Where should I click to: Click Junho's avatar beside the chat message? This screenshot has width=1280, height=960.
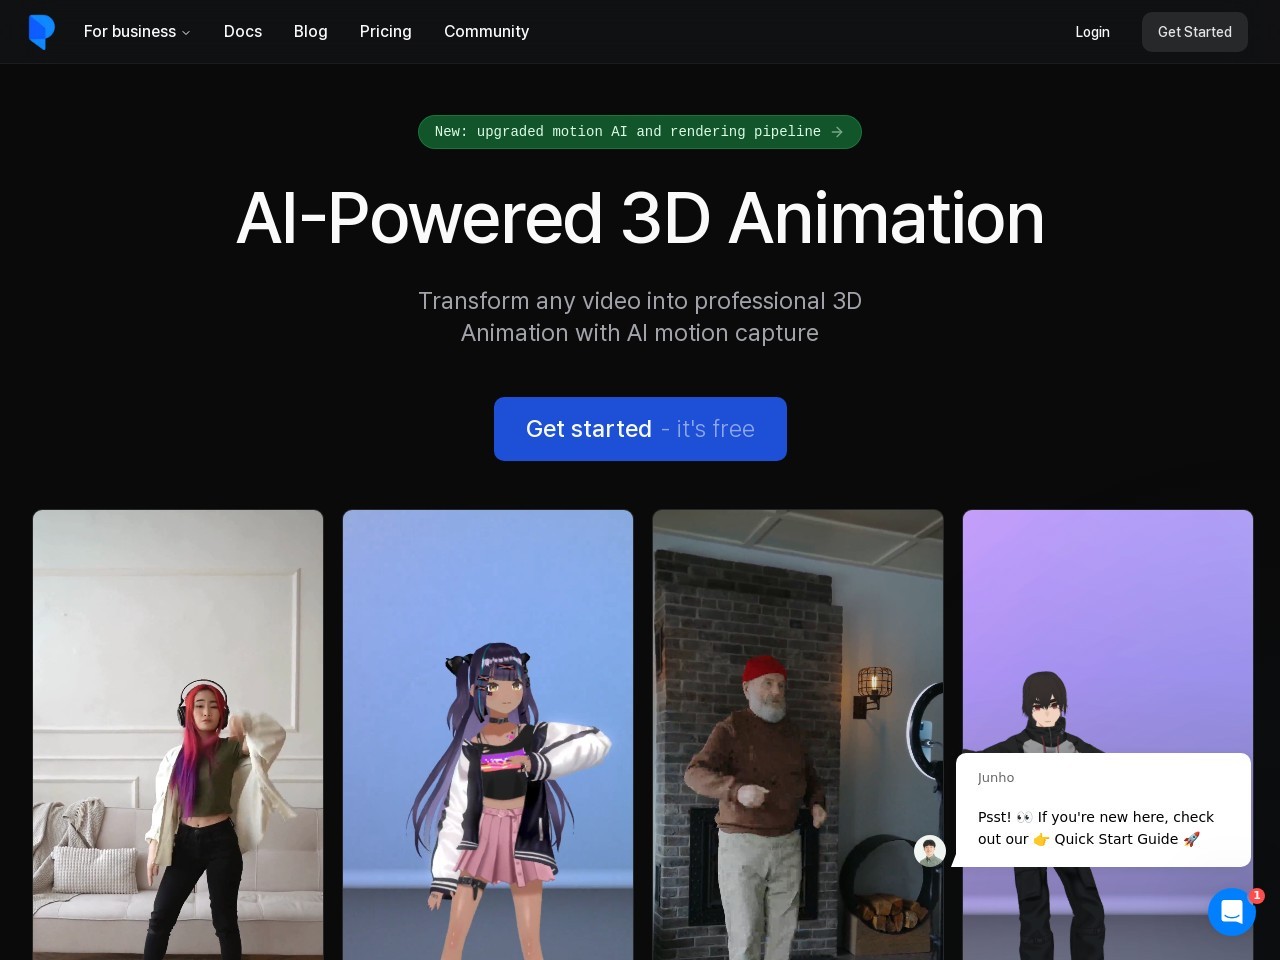(930, 851)
